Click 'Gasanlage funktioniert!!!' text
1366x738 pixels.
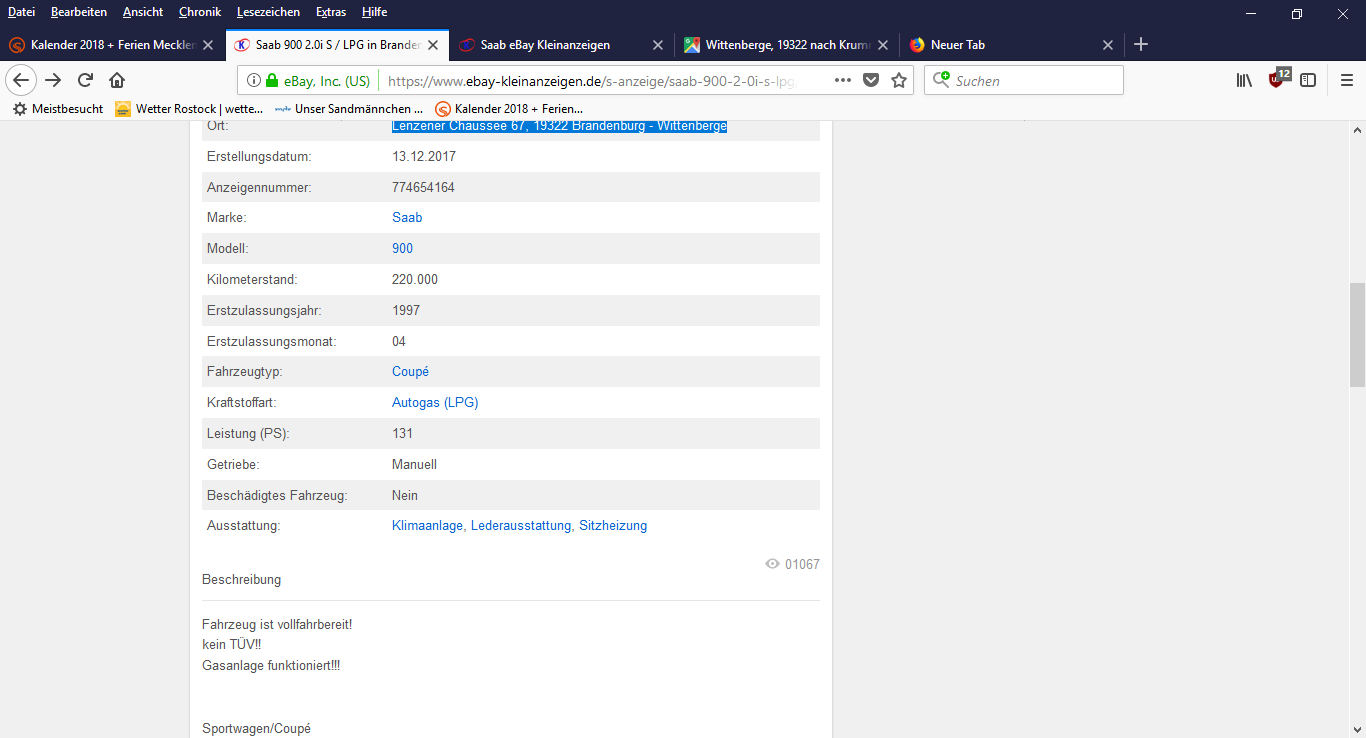tap(271, 665)
